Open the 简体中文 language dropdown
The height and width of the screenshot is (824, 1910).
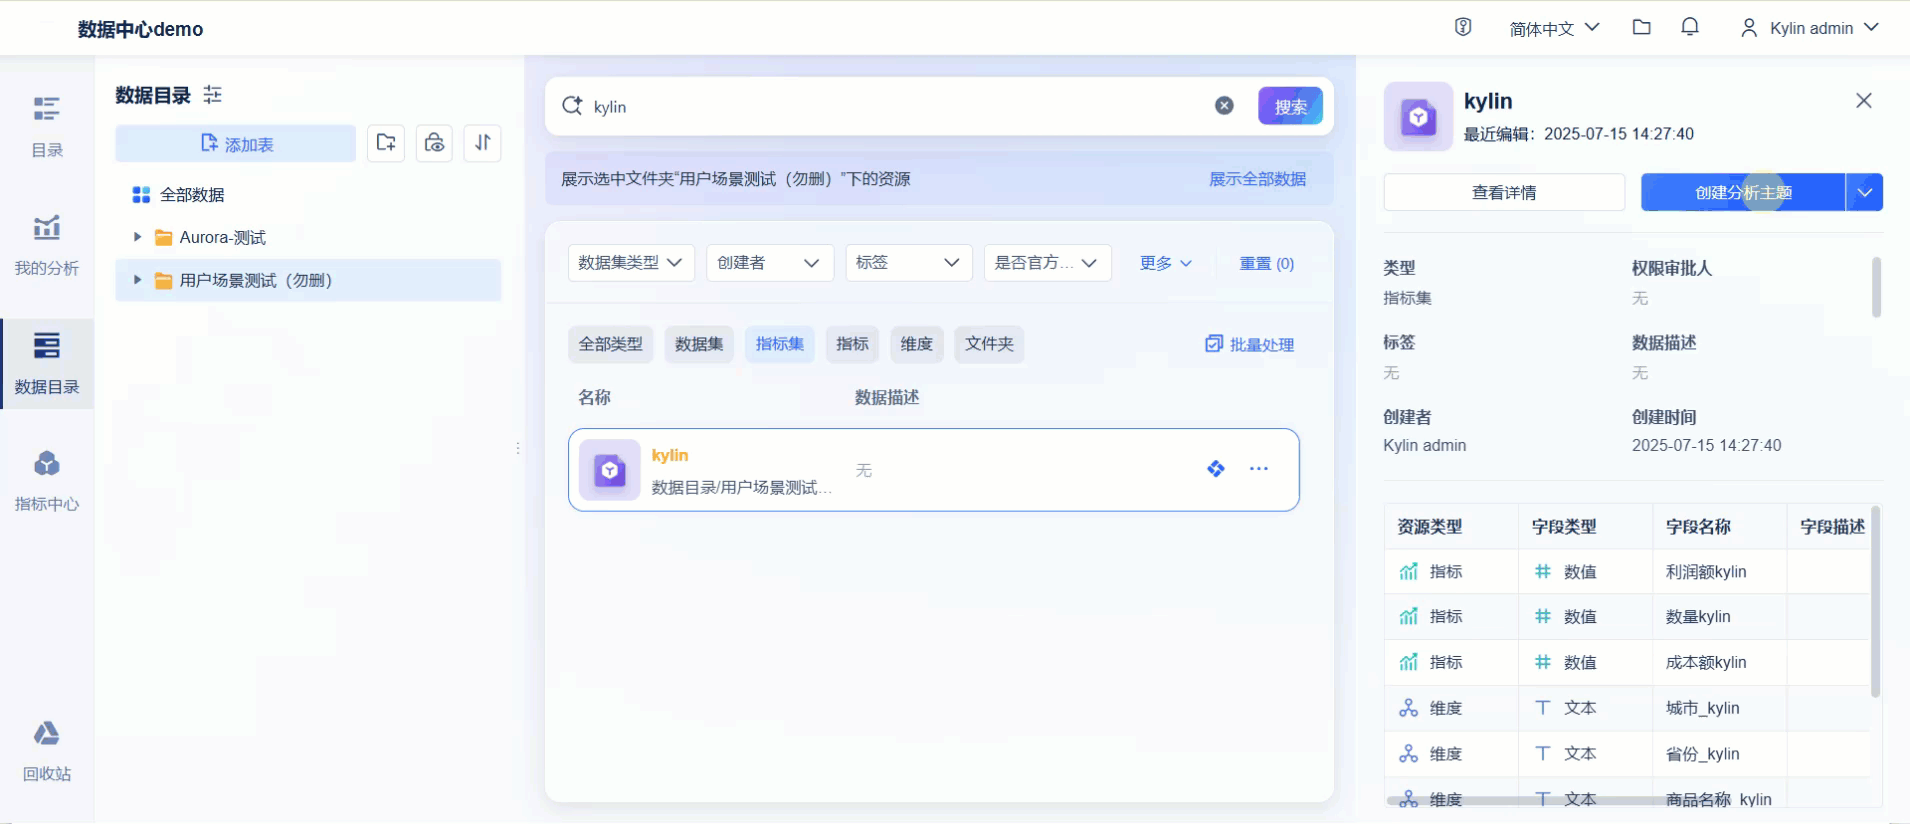pyautogui.click(x=1554, y=29)
